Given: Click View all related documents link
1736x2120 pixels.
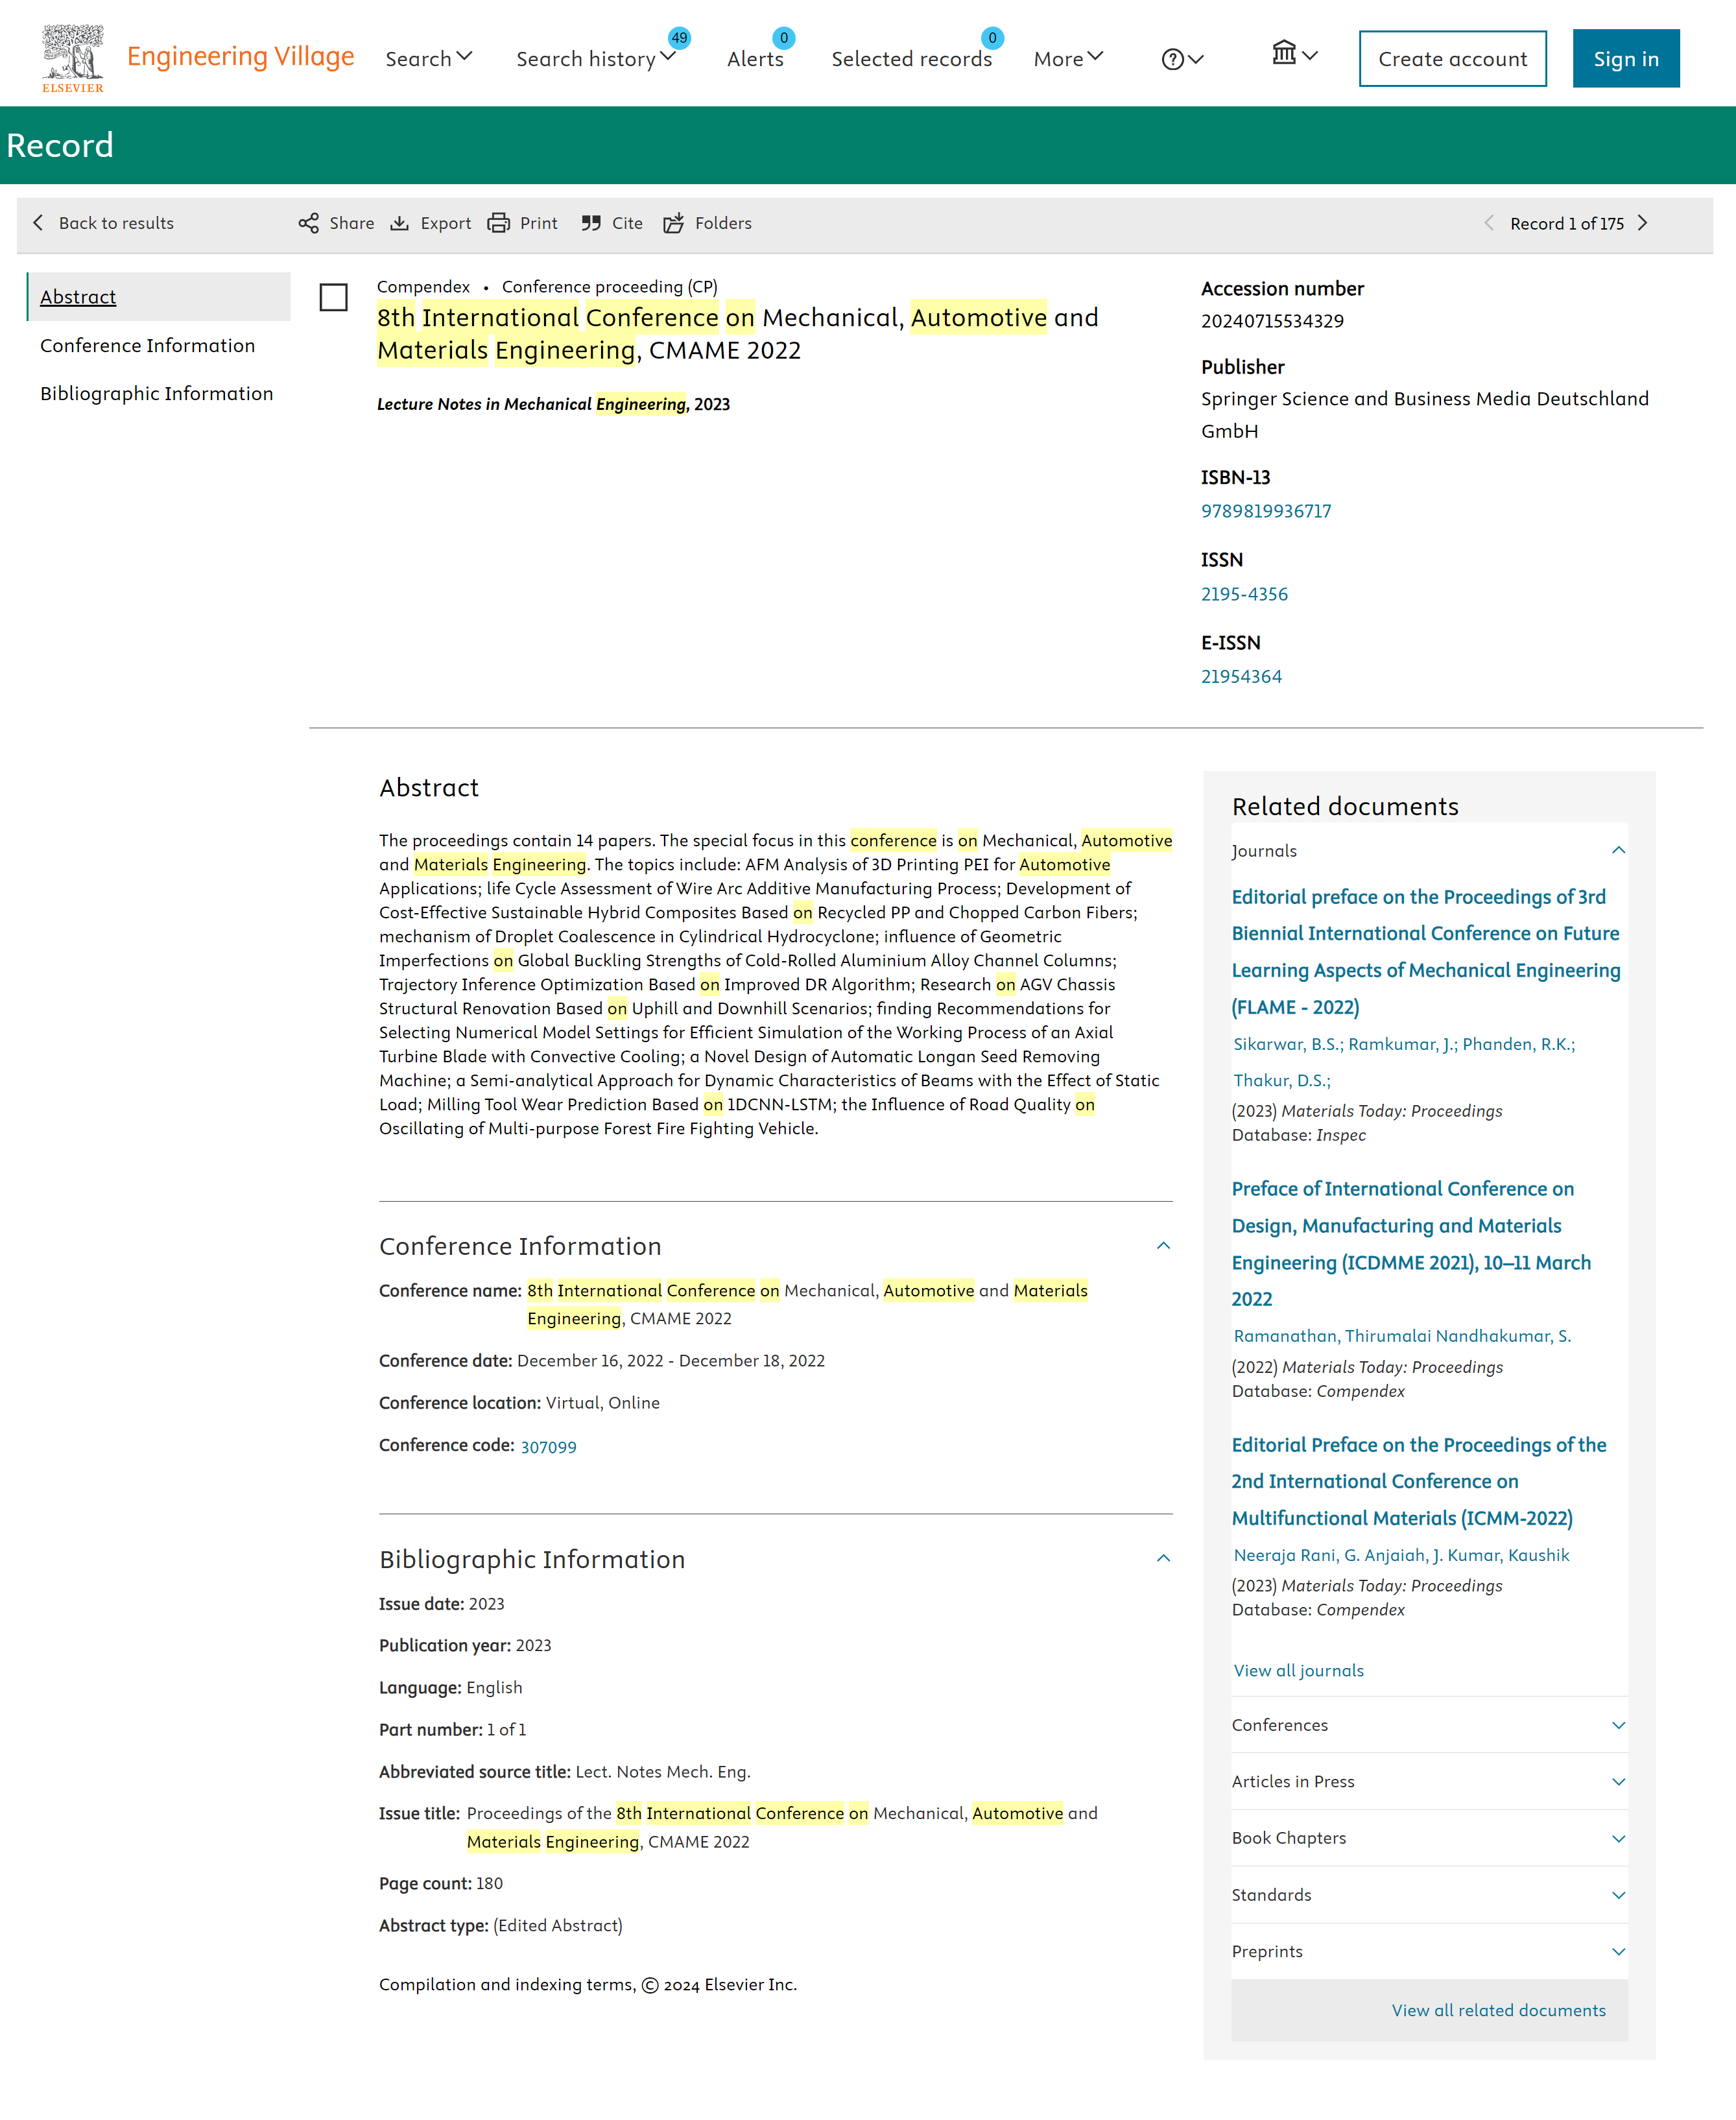Looking at the screenshot, I should (1498, 2010).
